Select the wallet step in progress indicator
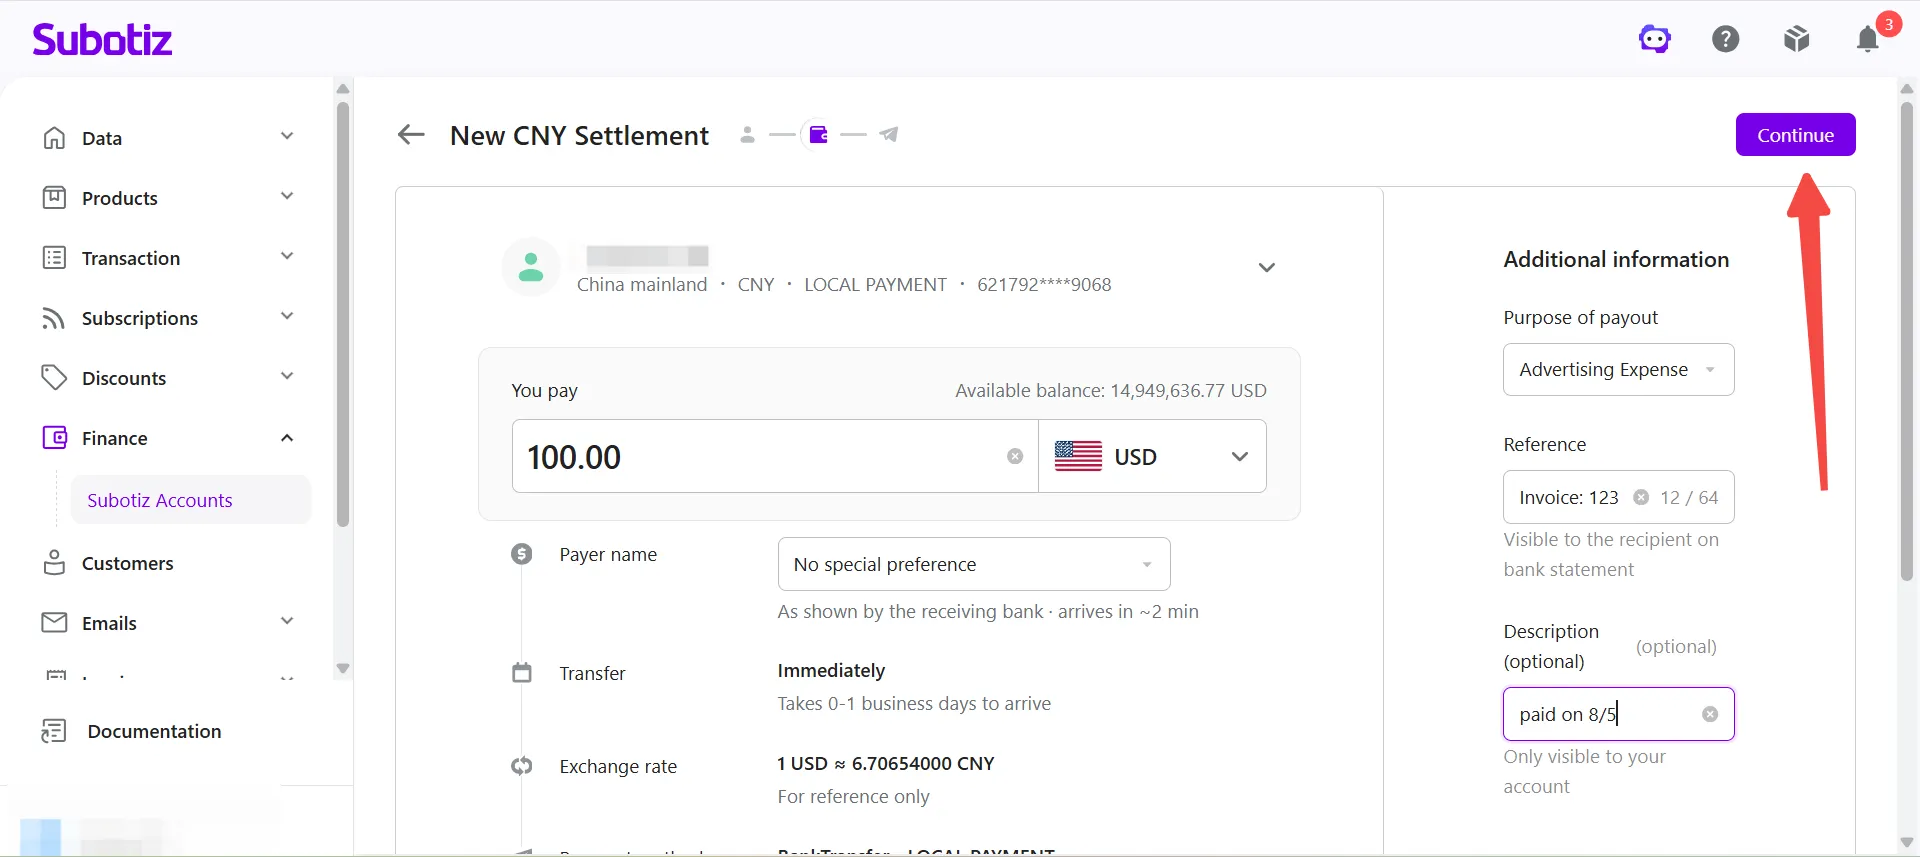The image size is (1920, 857). point(818,134)
